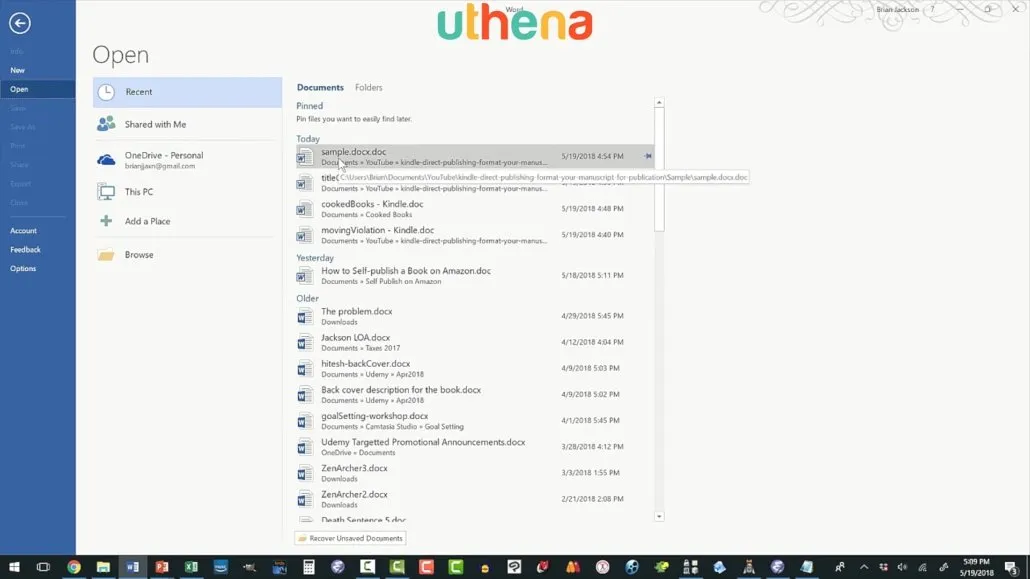The width and height of the screenshot is (1030, 579).
Task: Click Word icon beside ZenArcher3.docx
Action: [304, 473]
